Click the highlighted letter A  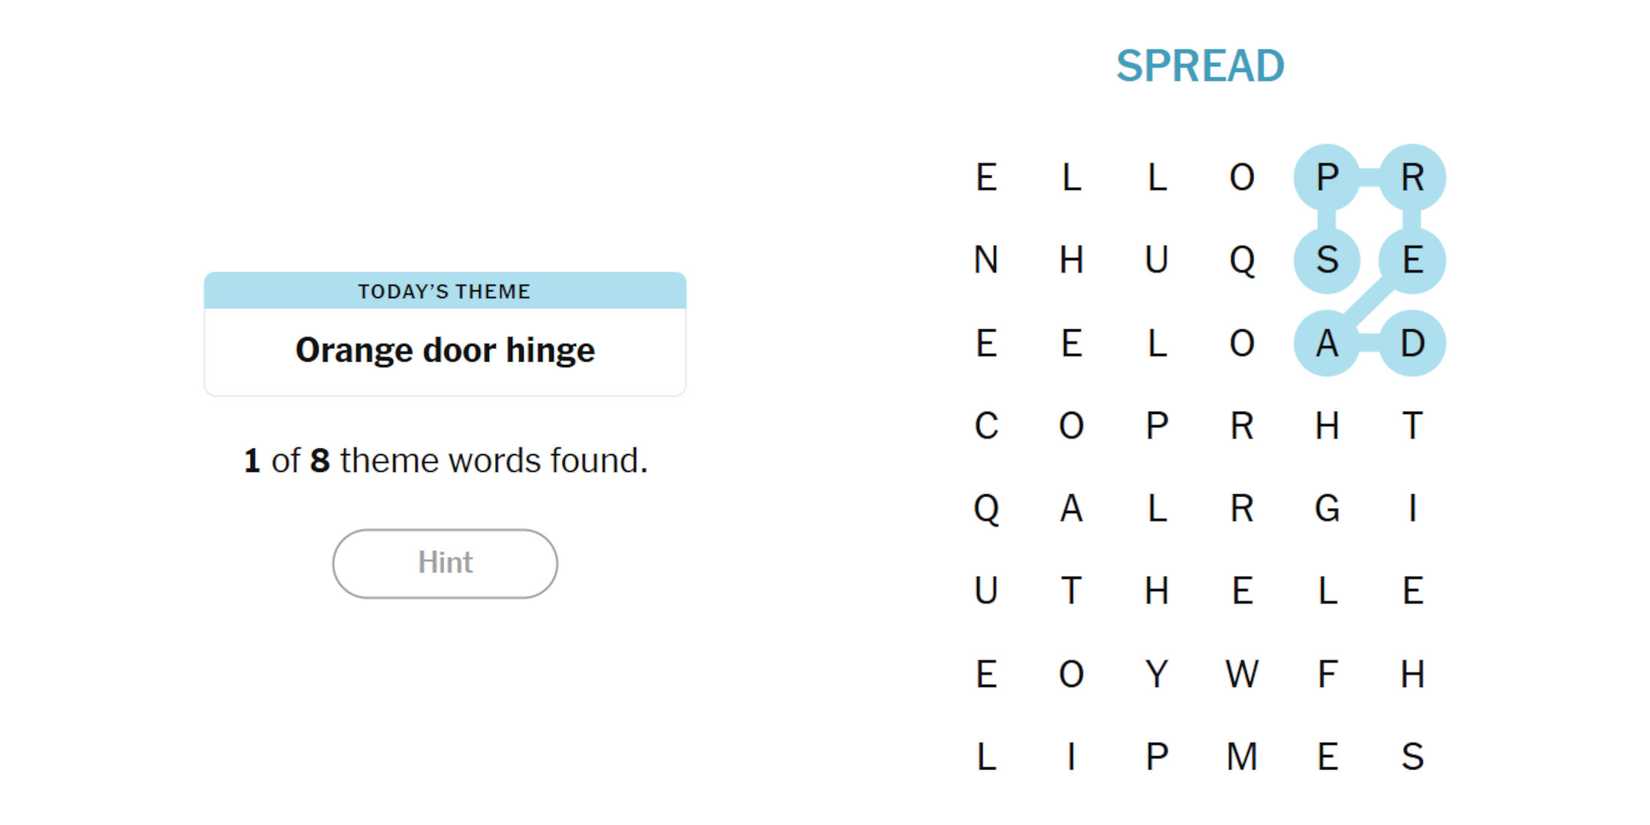(x=1327, y=344)
